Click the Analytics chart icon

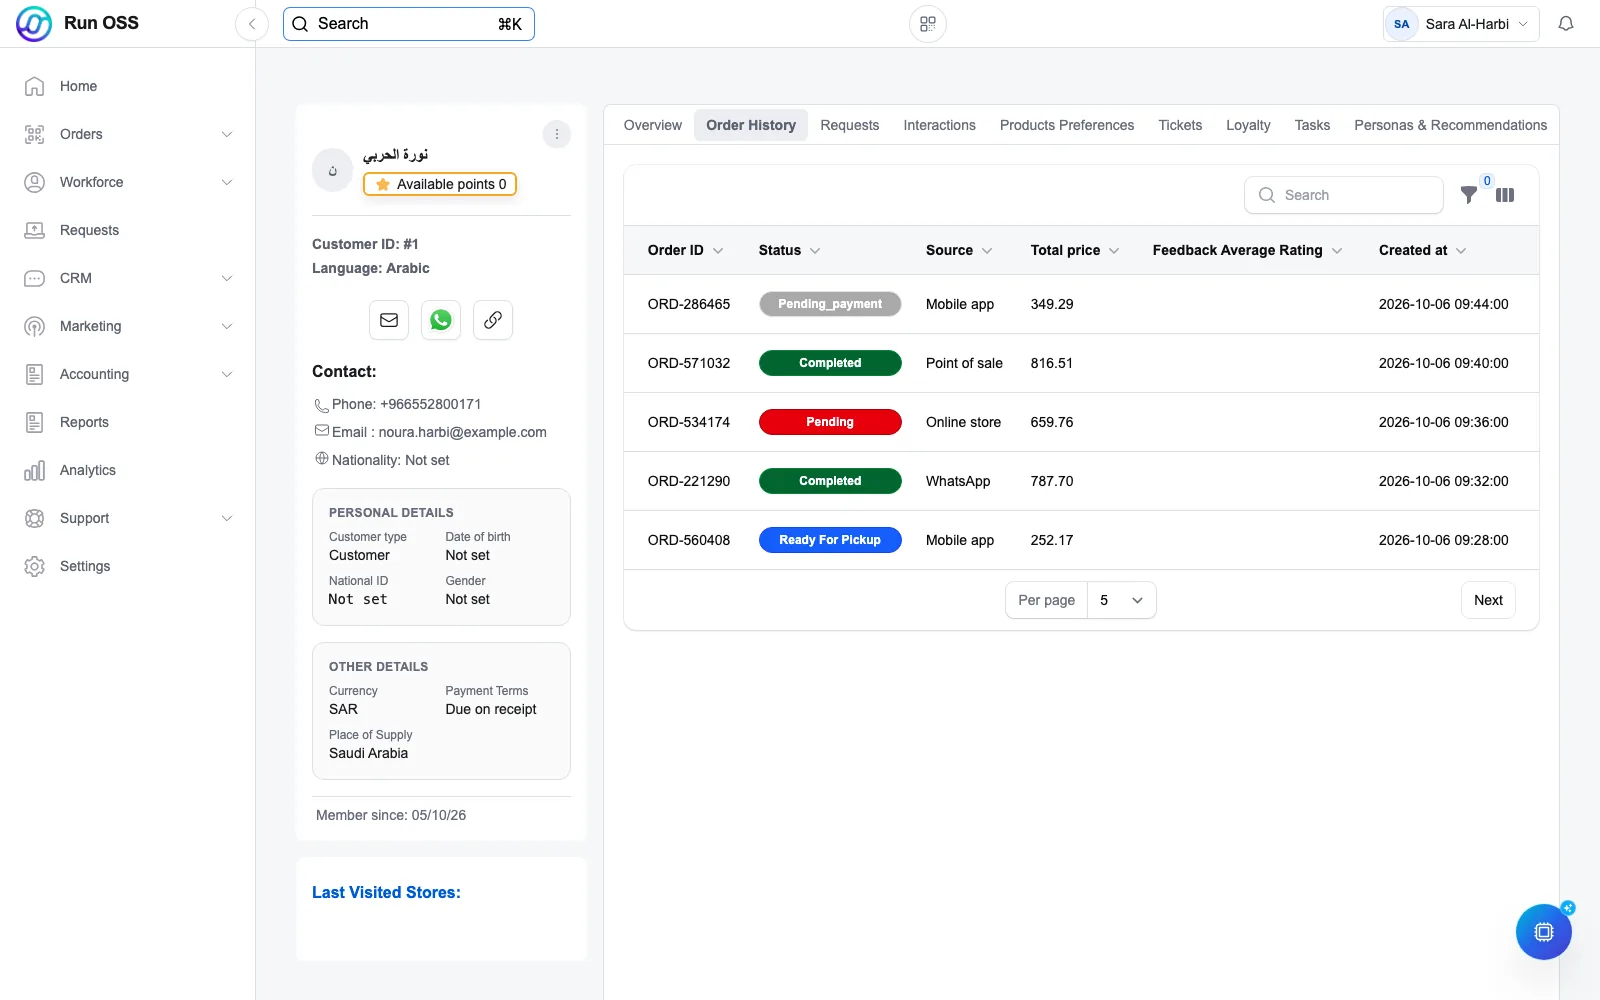[x=34, y=470]
